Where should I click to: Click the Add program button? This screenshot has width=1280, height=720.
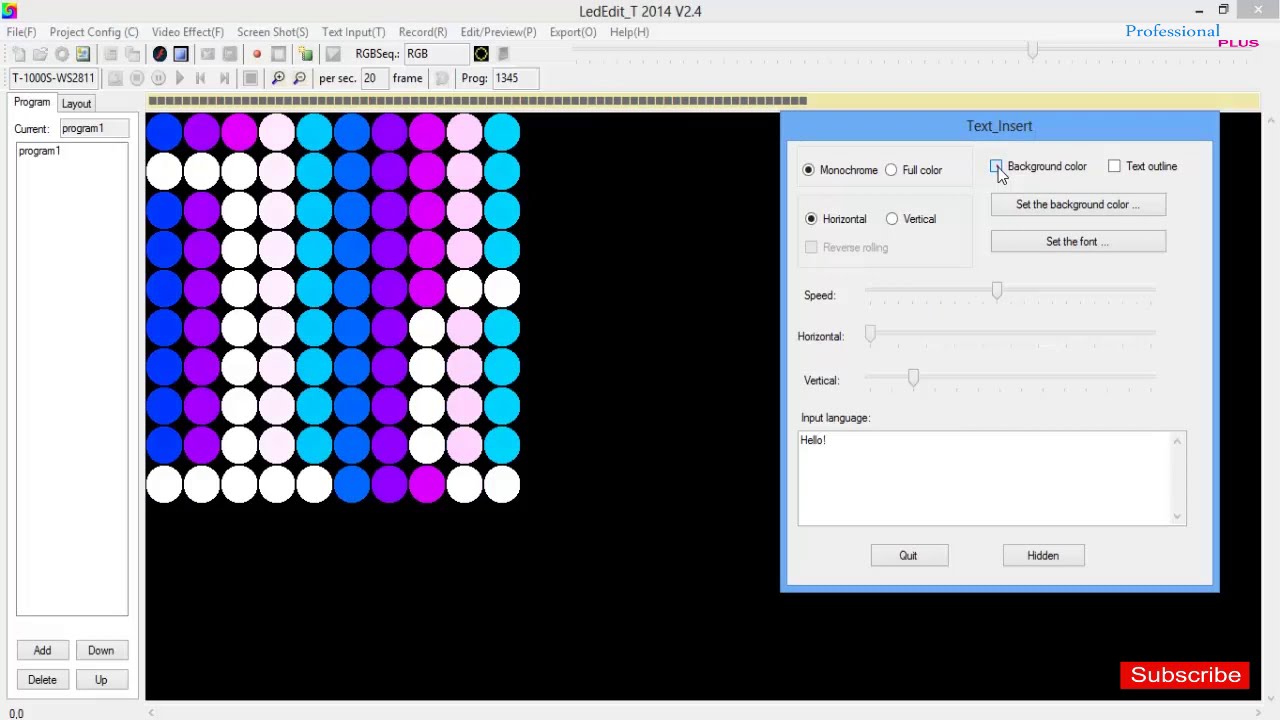point(42,651)
